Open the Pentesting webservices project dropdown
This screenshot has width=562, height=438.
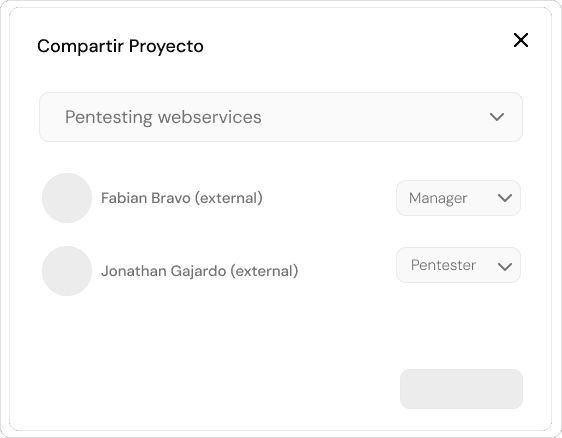point(281,117)
